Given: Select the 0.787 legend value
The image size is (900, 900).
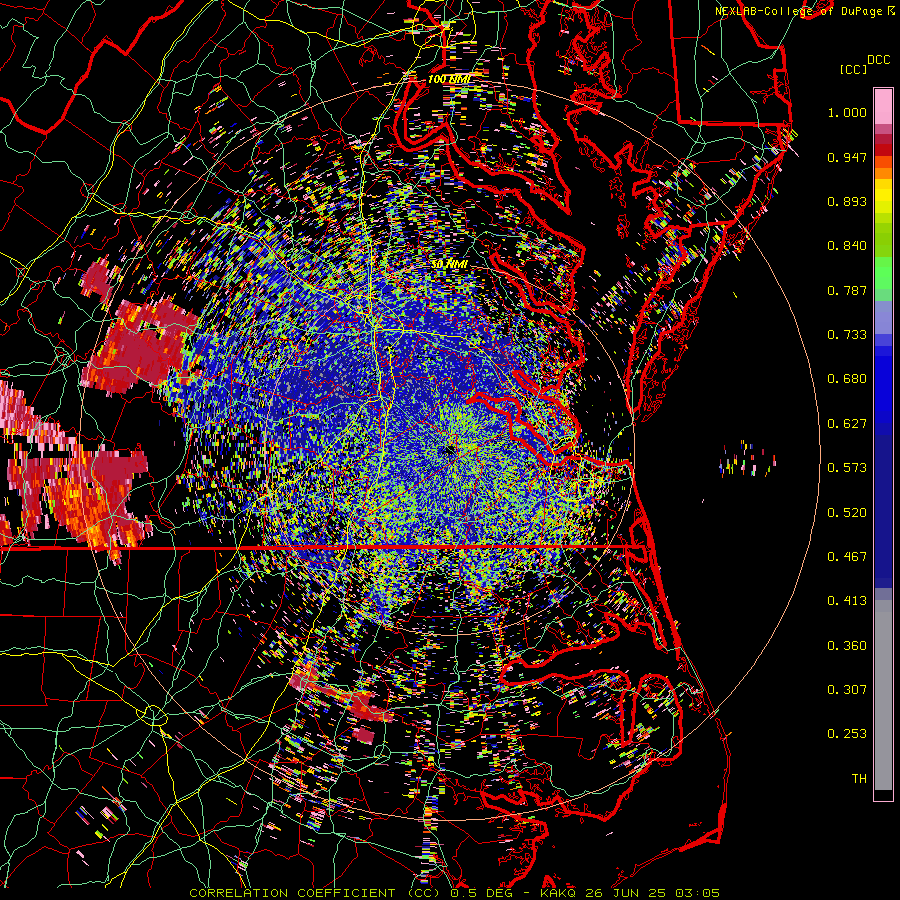Looking at the screenshot, I should [x=847, y=290].
